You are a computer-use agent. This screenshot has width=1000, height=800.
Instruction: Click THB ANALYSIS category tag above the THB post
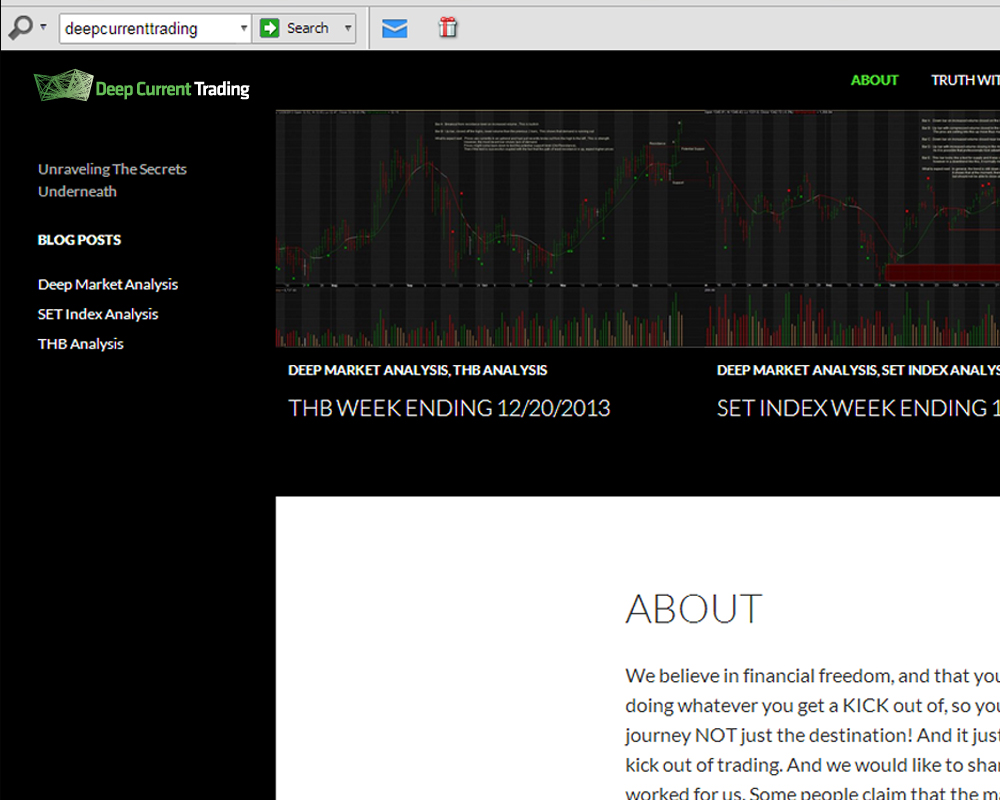click(x=500, y=371)
